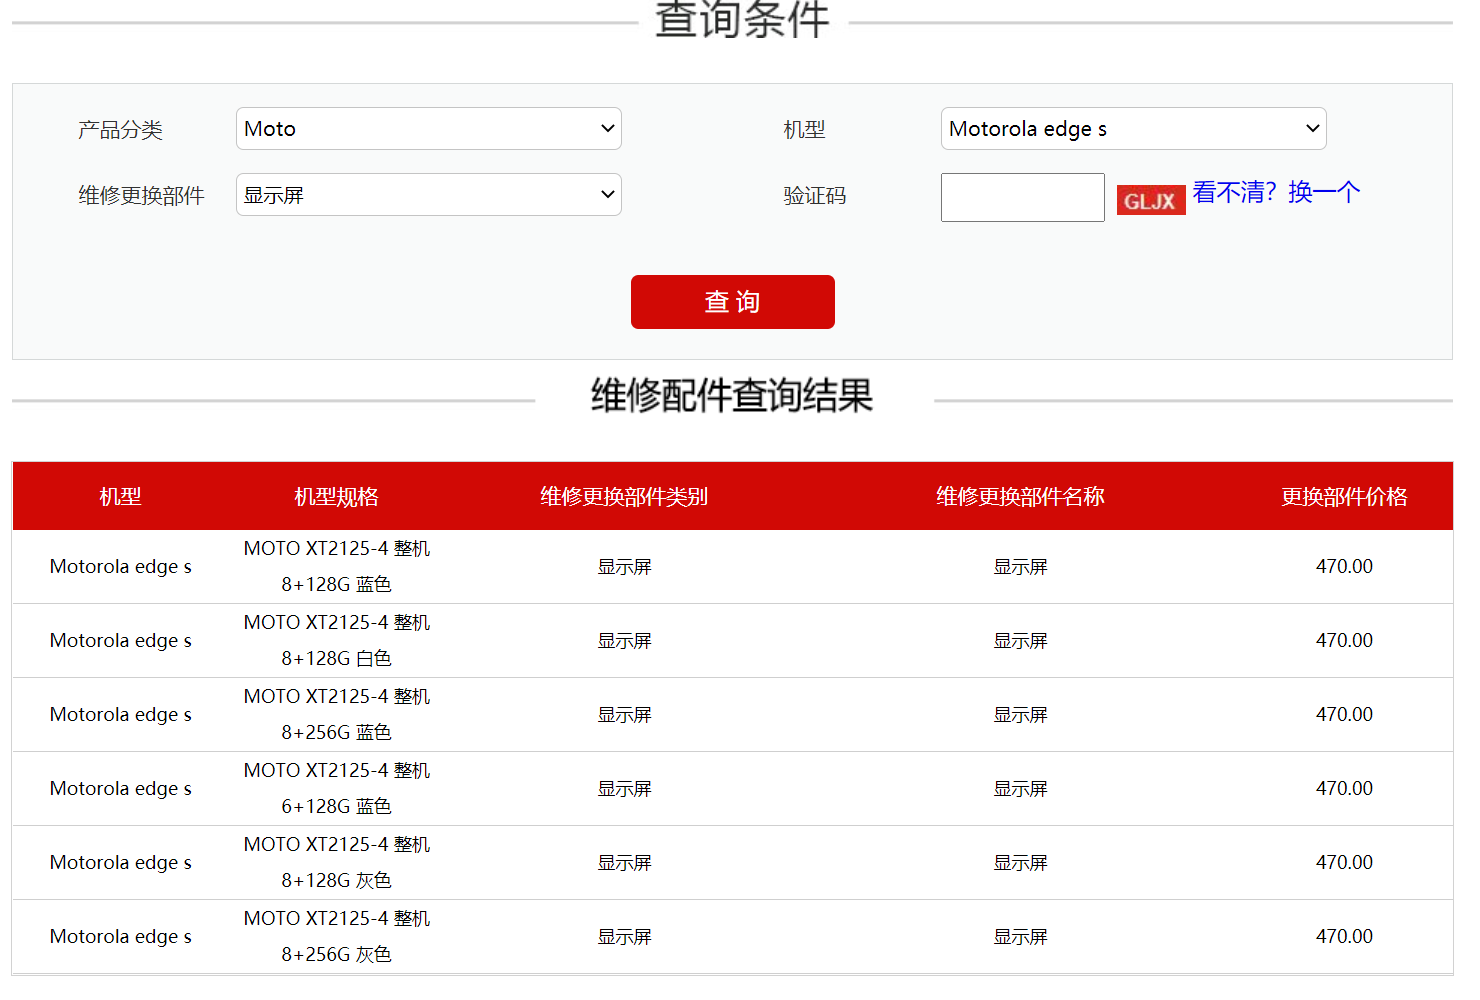
Task: Click the 机型规格 column header
Action: pos(336,497)
